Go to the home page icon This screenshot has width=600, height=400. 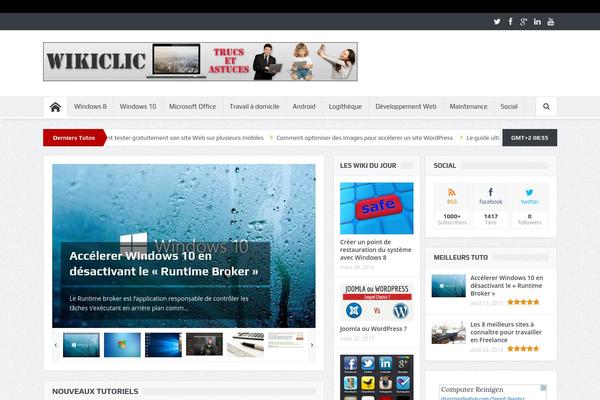[x=55, y=107]
